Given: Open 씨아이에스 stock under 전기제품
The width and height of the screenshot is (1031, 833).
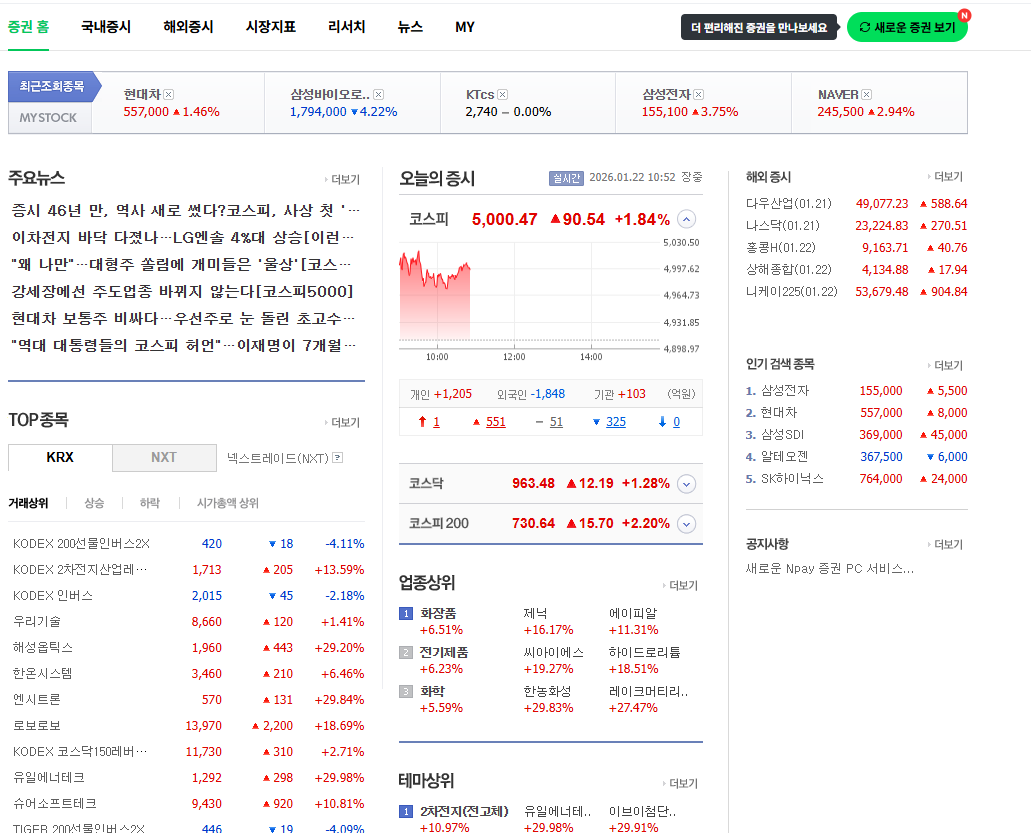Looking at the screenshot, I should pos(554,652).
